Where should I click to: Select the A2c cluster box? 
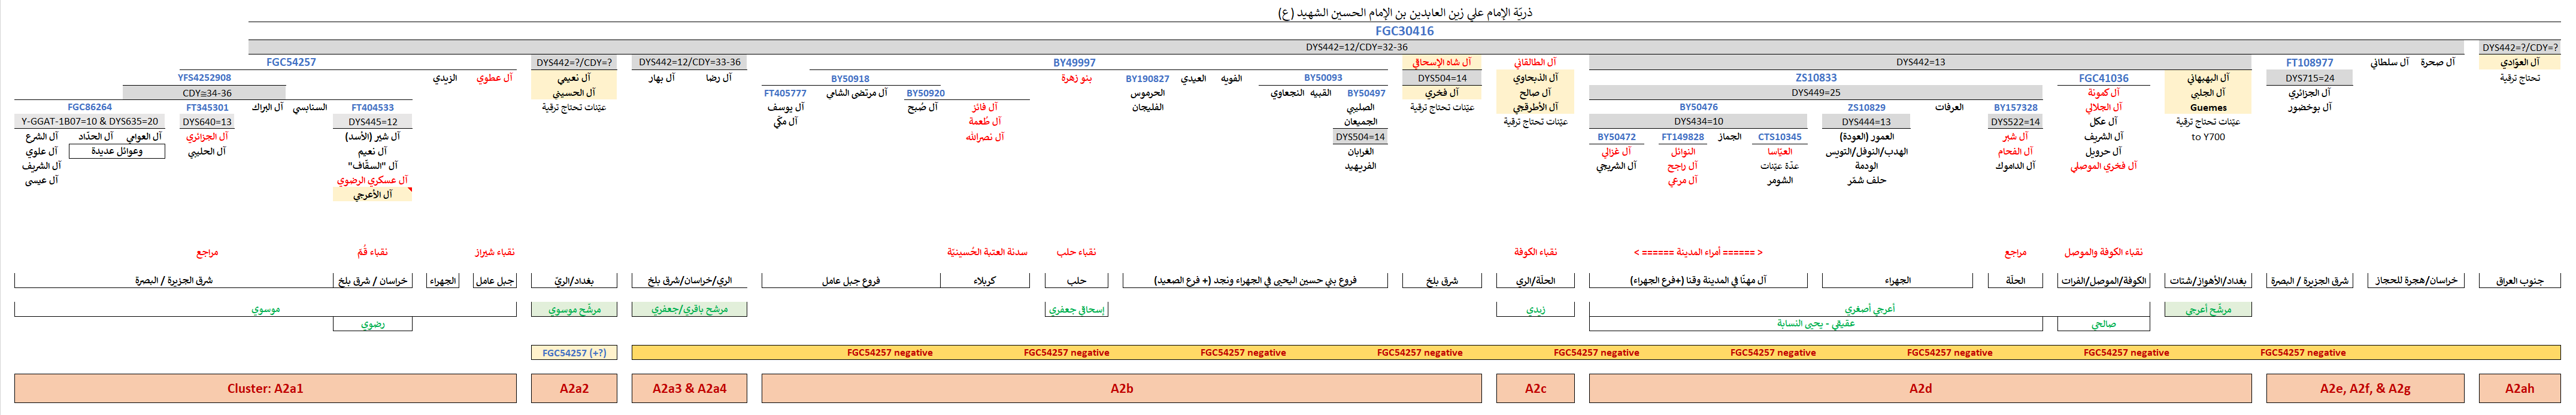coord(1535,388)
